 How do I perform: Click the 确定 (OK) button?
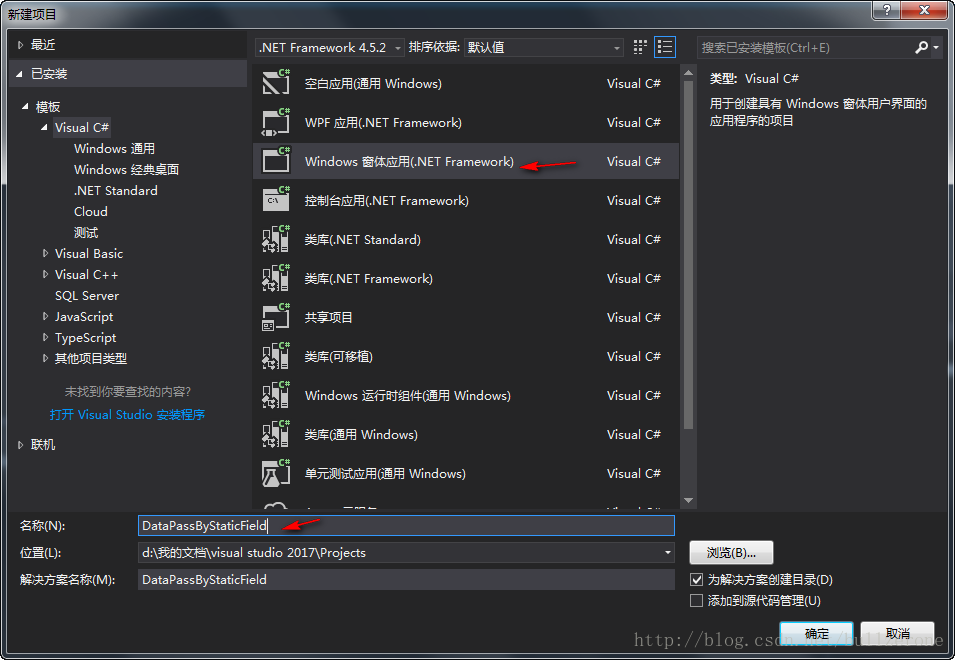(x=816, y=634)
